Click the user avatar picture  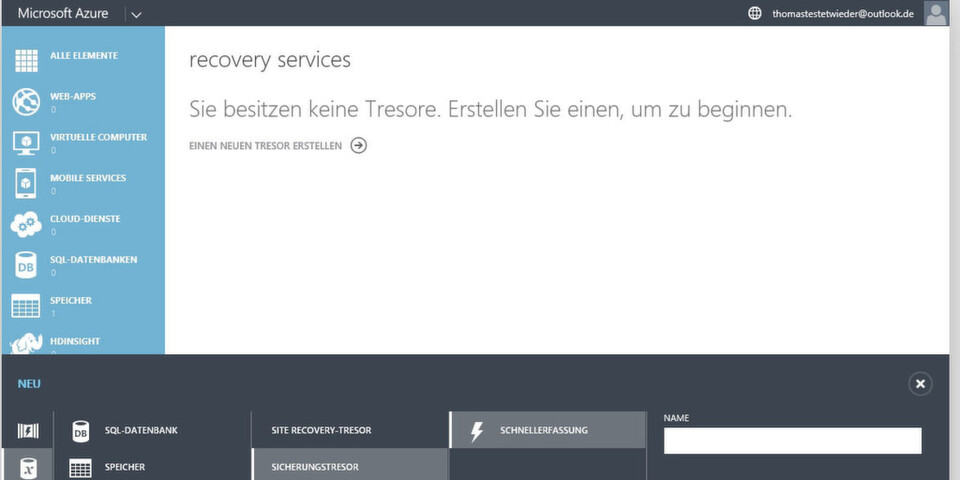936,13
